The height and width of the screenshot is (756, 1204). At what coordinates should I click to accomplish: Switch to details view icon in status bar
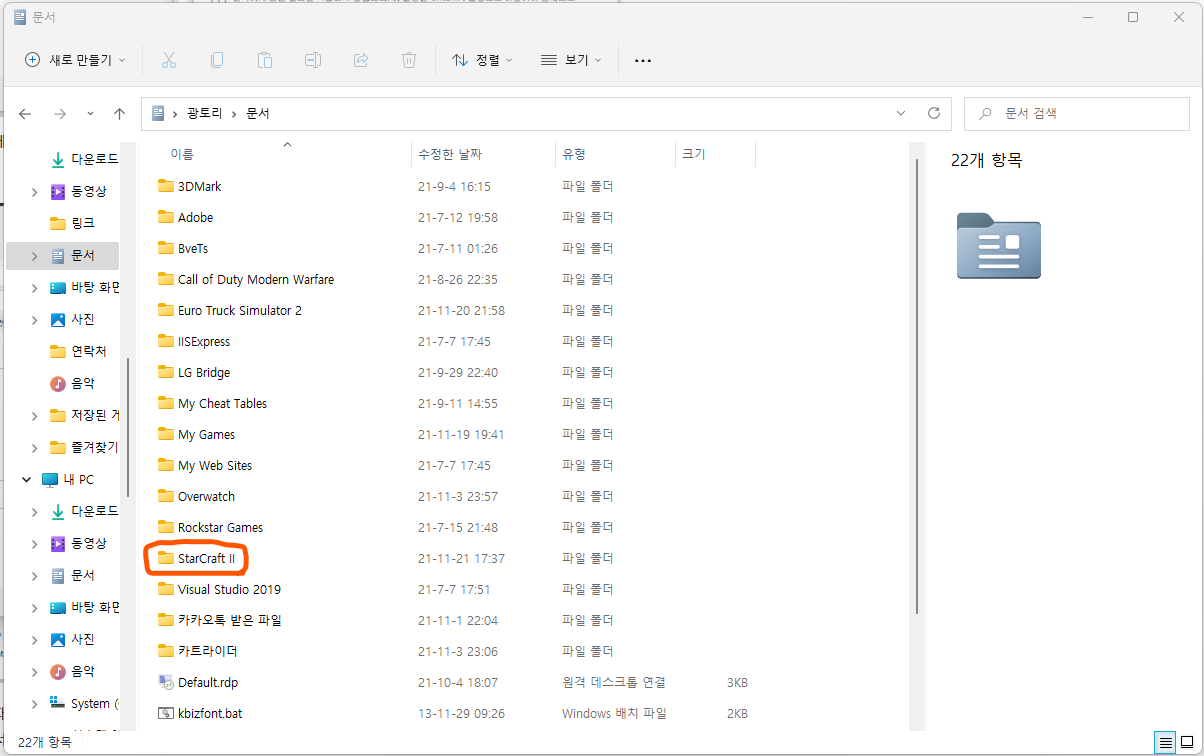(1166, 743)
